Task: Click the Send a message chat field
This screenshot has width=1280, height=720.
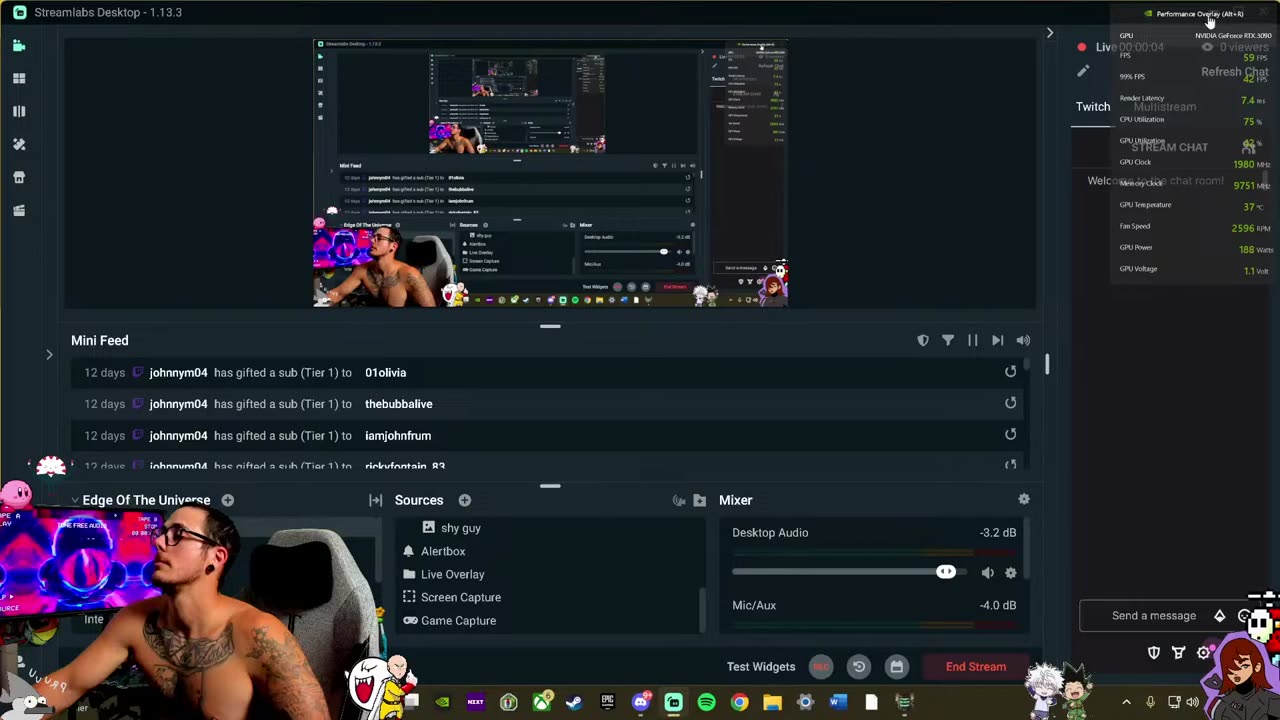Action: point(1154,616)
